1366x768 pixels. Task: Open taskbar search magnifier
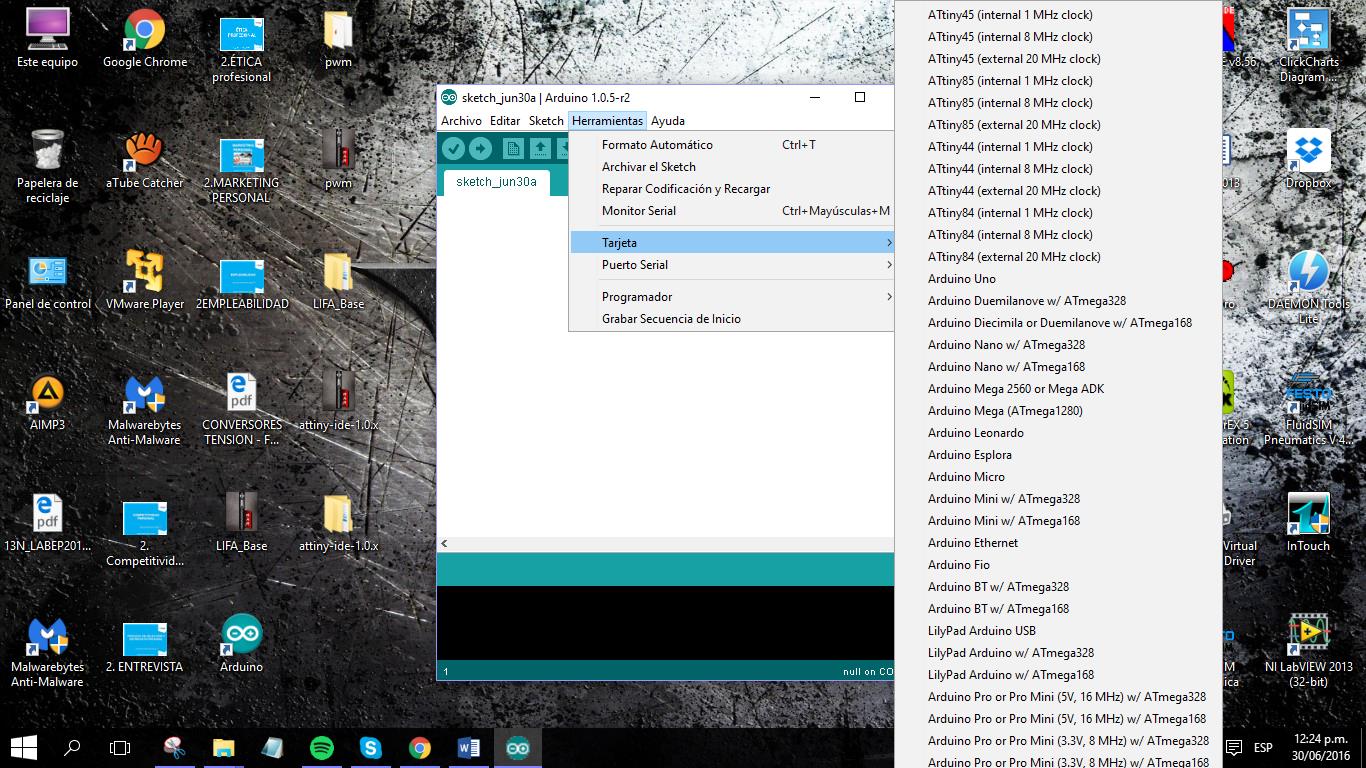(x=72, y=747)
